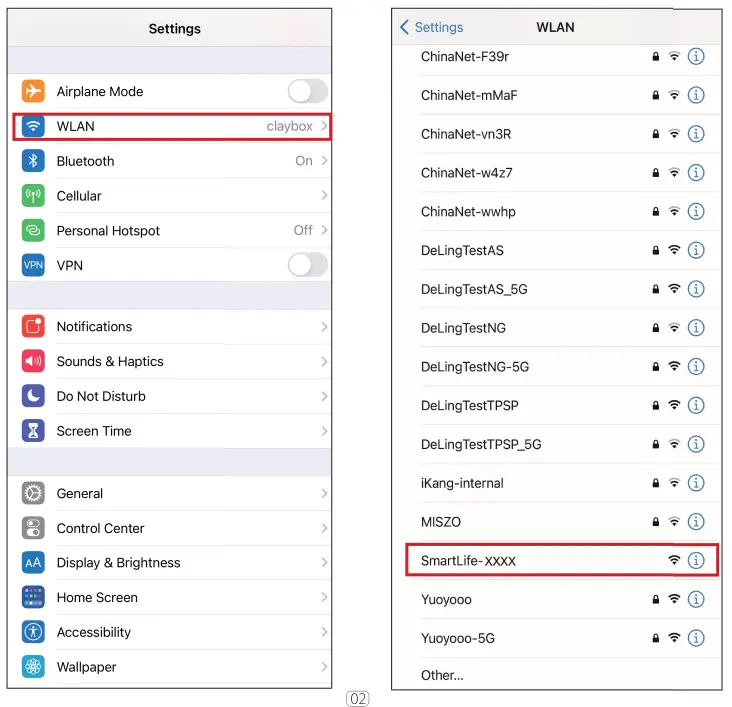Join the Yuoyooo-5G network
Image resolution: width=732 pixels, height=707 pixels.
pos(458,638)
